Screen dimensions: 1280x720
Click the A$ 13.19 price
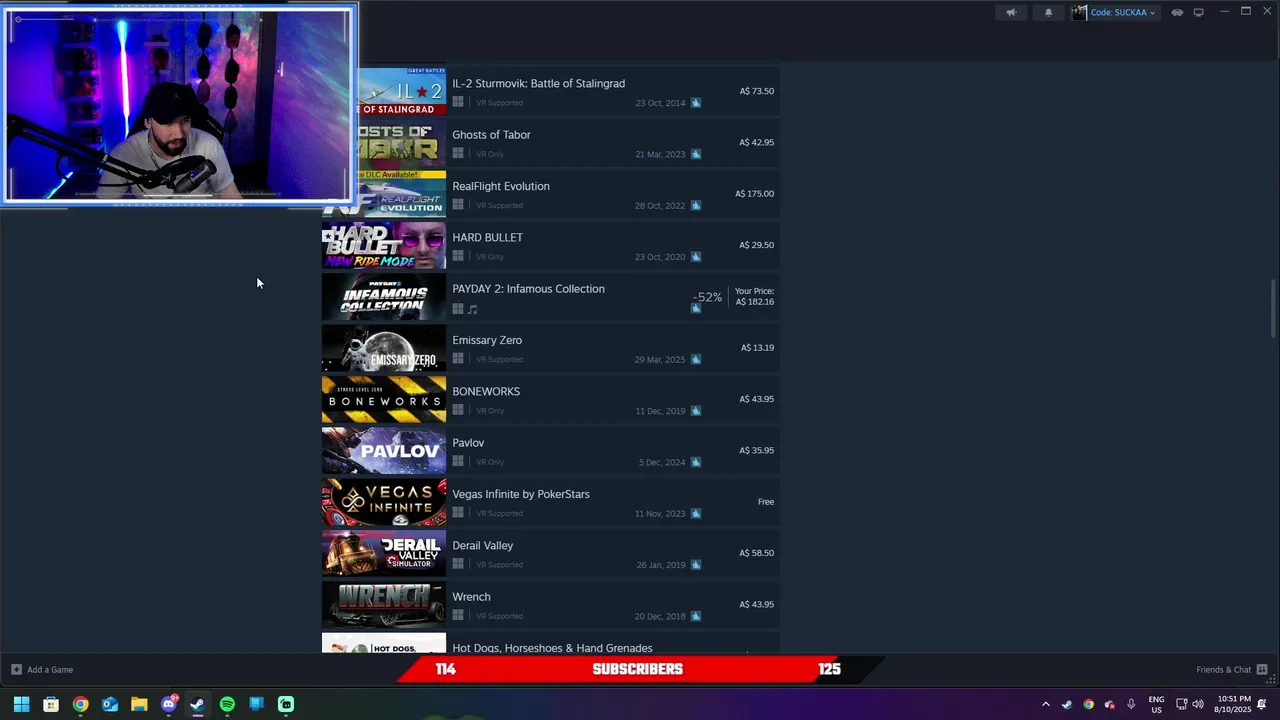click(x=757, y=347)
